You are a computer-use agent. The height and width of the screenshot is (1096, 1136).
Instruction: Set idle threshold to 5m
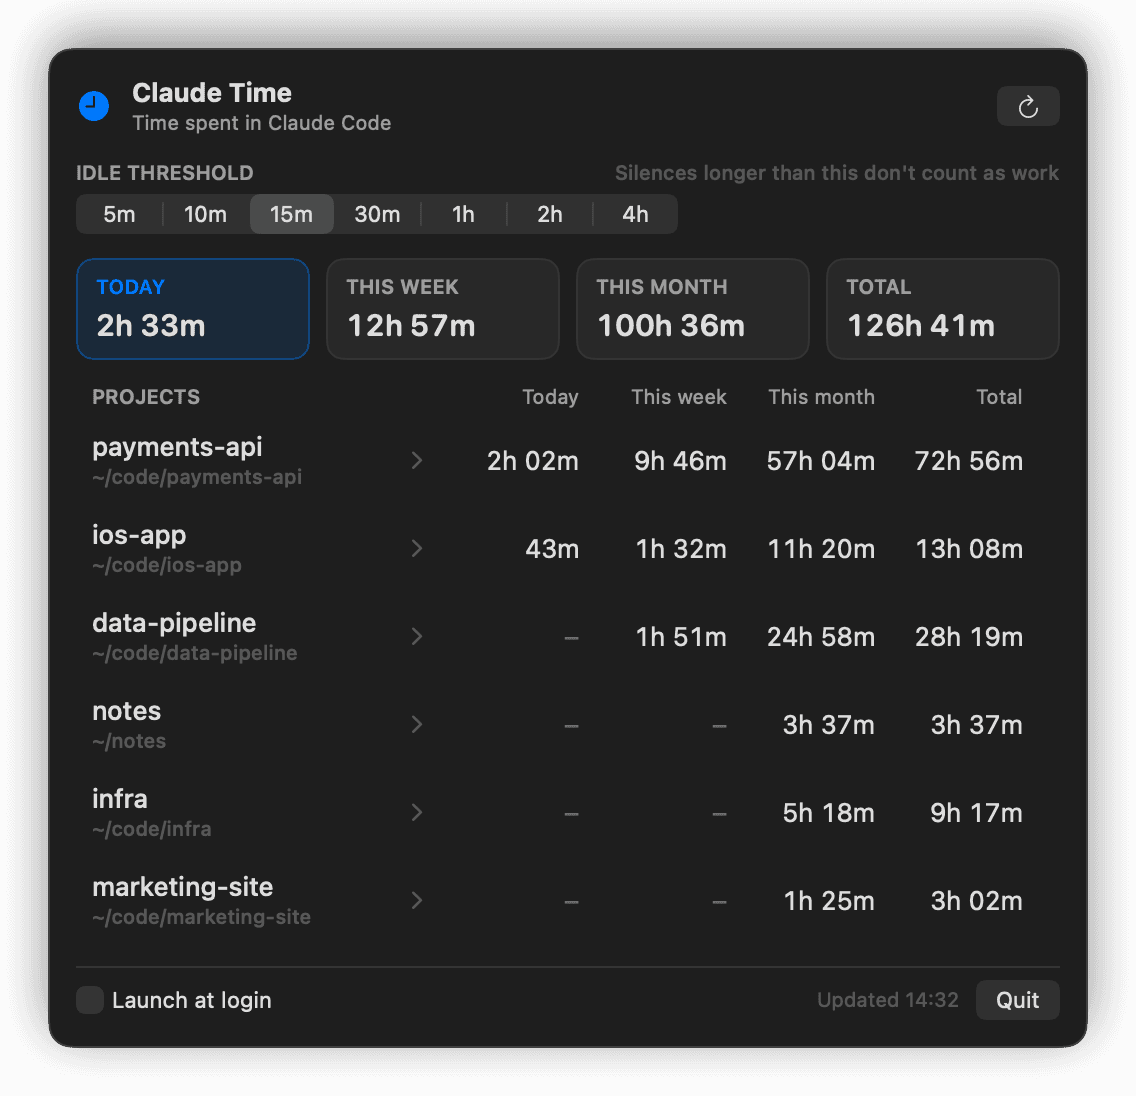click(120, 214)
